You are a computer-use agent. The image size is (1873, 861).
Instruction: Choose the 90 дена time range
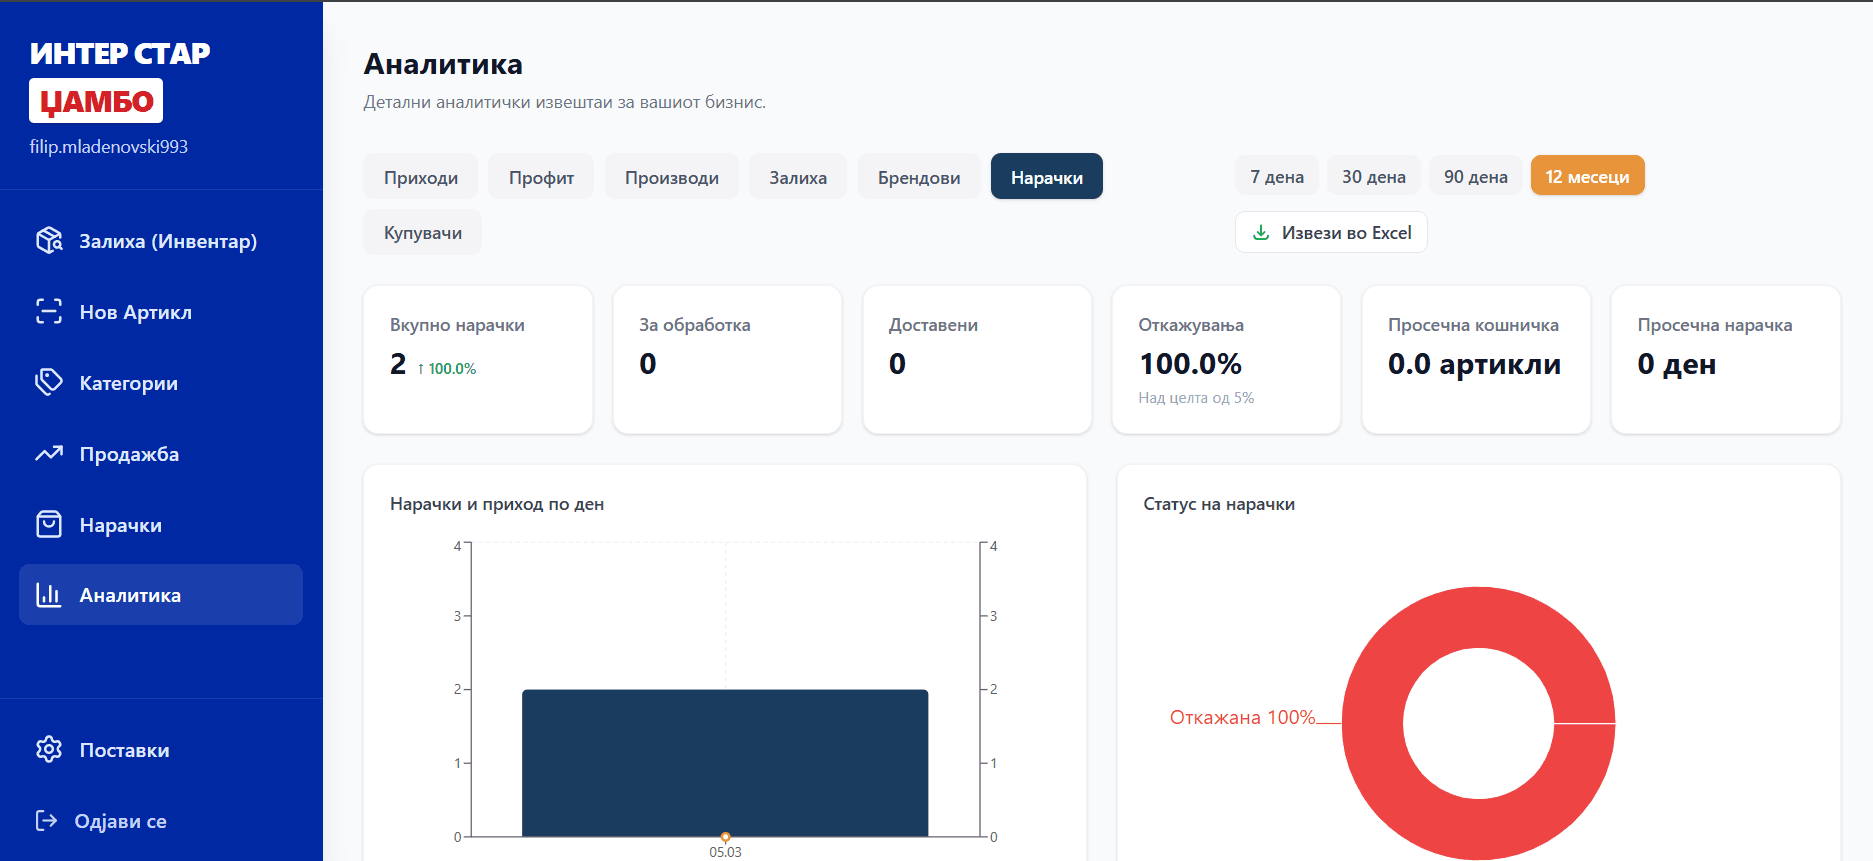pyautogui.click(x=1476, y=176)
